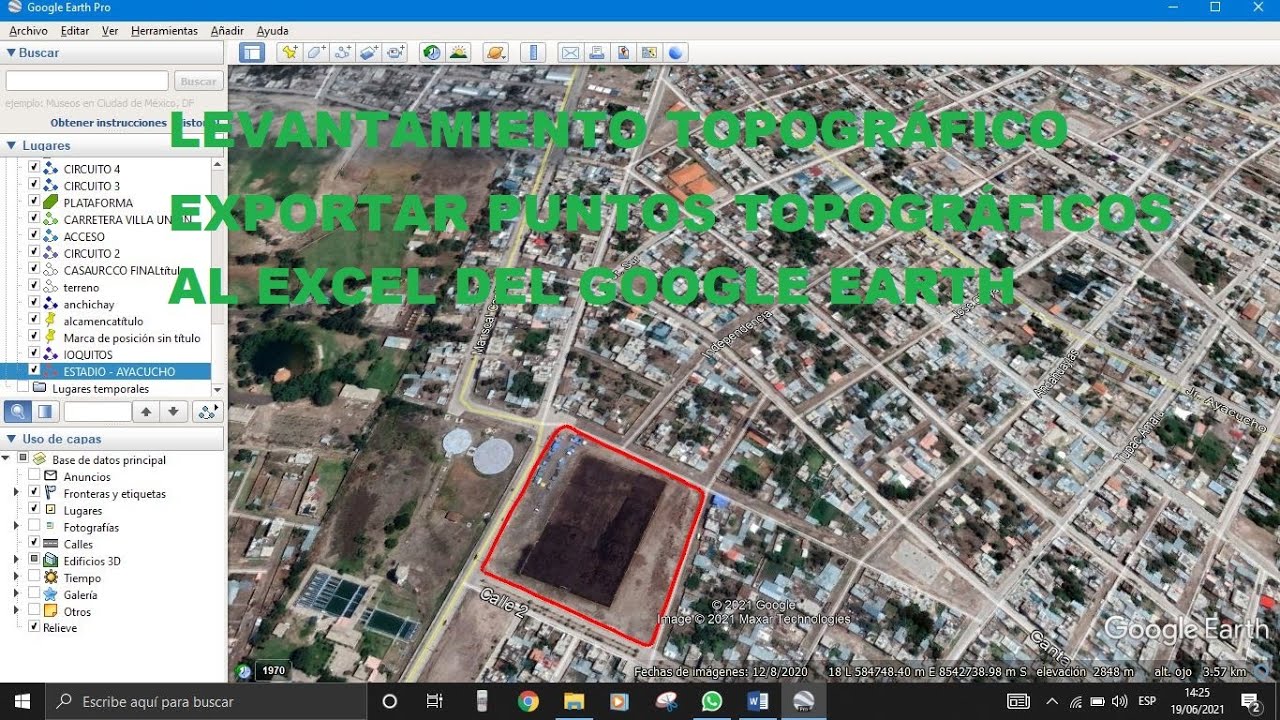Select the Add Polygon tool
Image resolution: width=1280 pixels, height=720 pixels.
click(317, 53)
